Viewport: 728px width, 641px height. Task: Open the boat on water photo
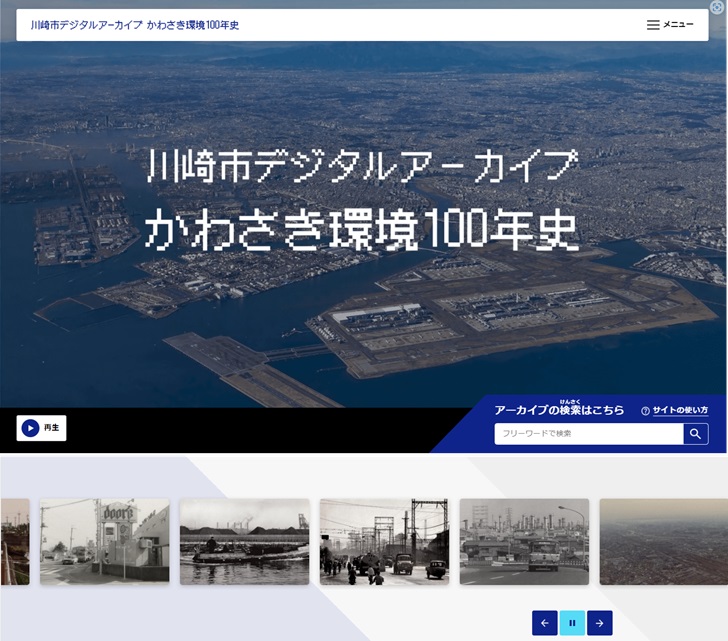(x=244, y=541)
